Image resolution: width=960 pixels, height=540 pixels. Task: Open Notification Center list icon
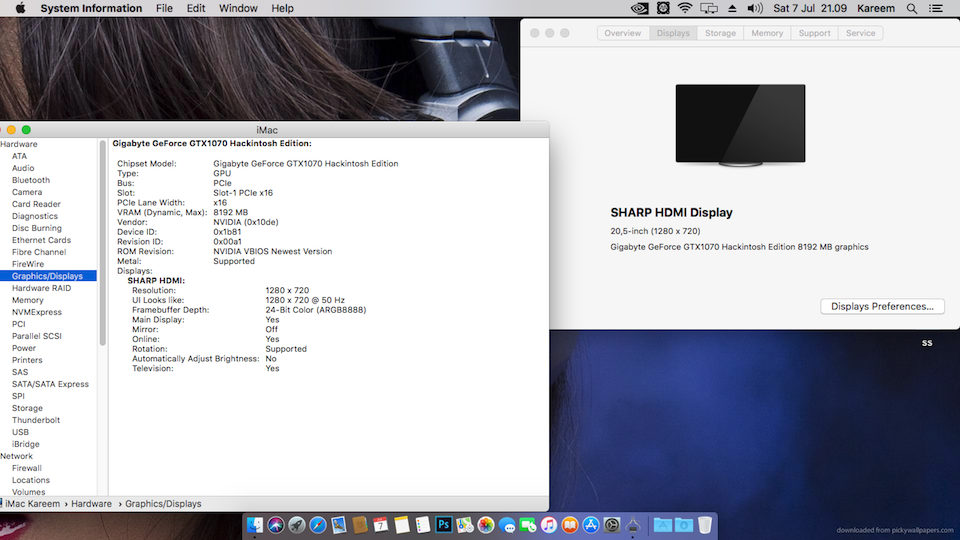[x=937, y=8]
